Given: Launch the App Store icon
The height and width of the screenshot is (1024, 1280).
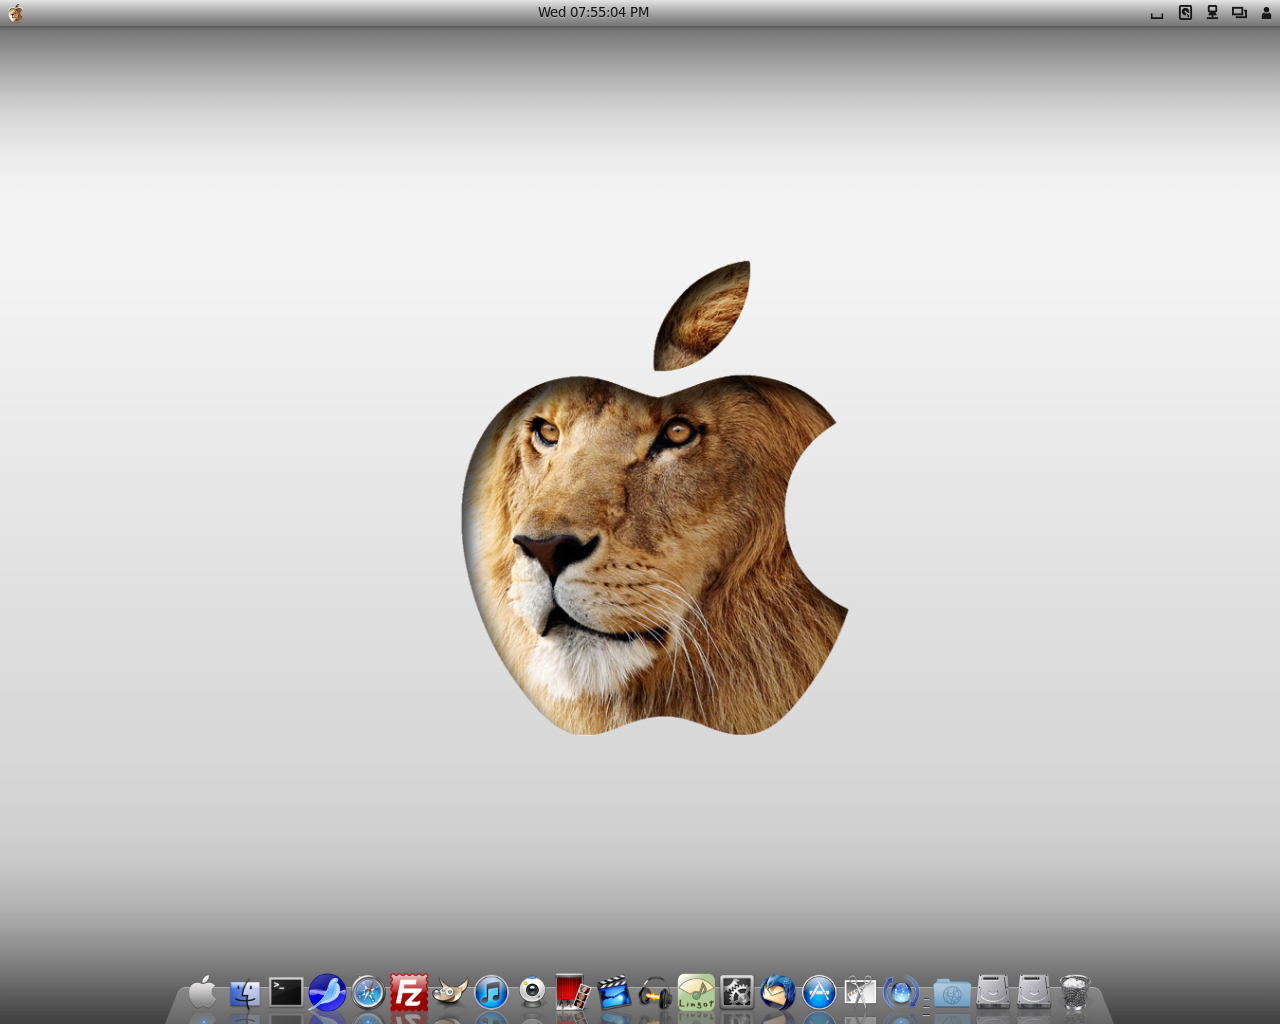Looking at the screenshot, I should [x=819, y=993].
